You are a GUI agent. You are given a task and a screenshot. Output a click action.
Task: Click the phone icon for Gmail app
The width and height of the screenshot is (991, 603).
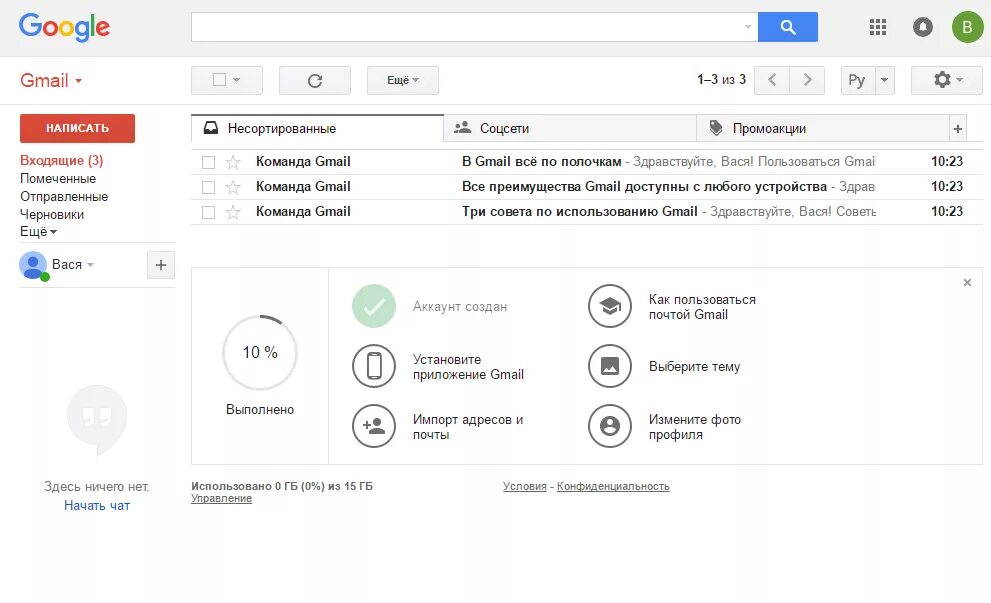pos(374,366)
